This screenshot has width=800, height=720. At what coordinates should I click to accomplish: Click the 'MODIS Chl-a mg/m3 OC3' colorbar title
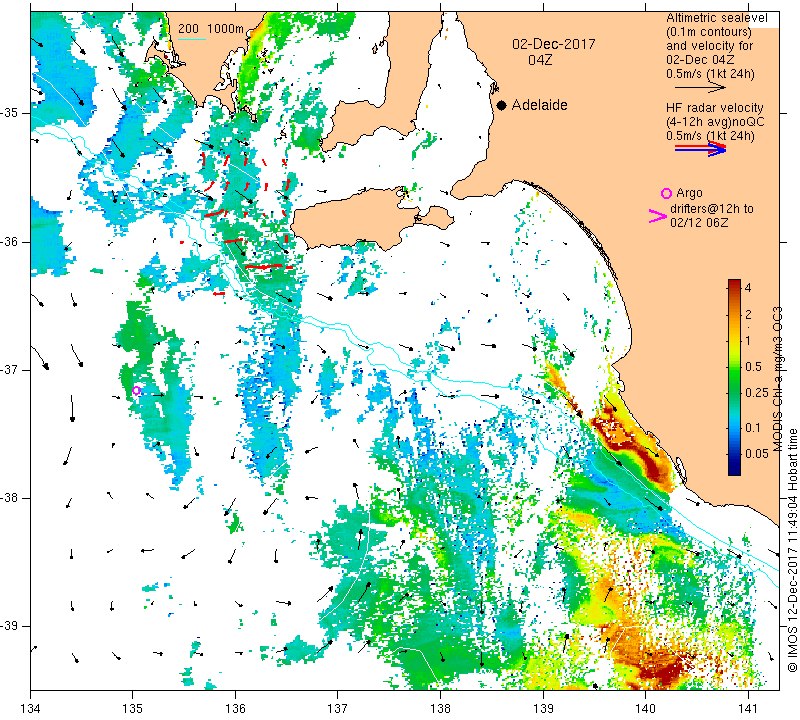pyautogui.click(x=778, y=380)
